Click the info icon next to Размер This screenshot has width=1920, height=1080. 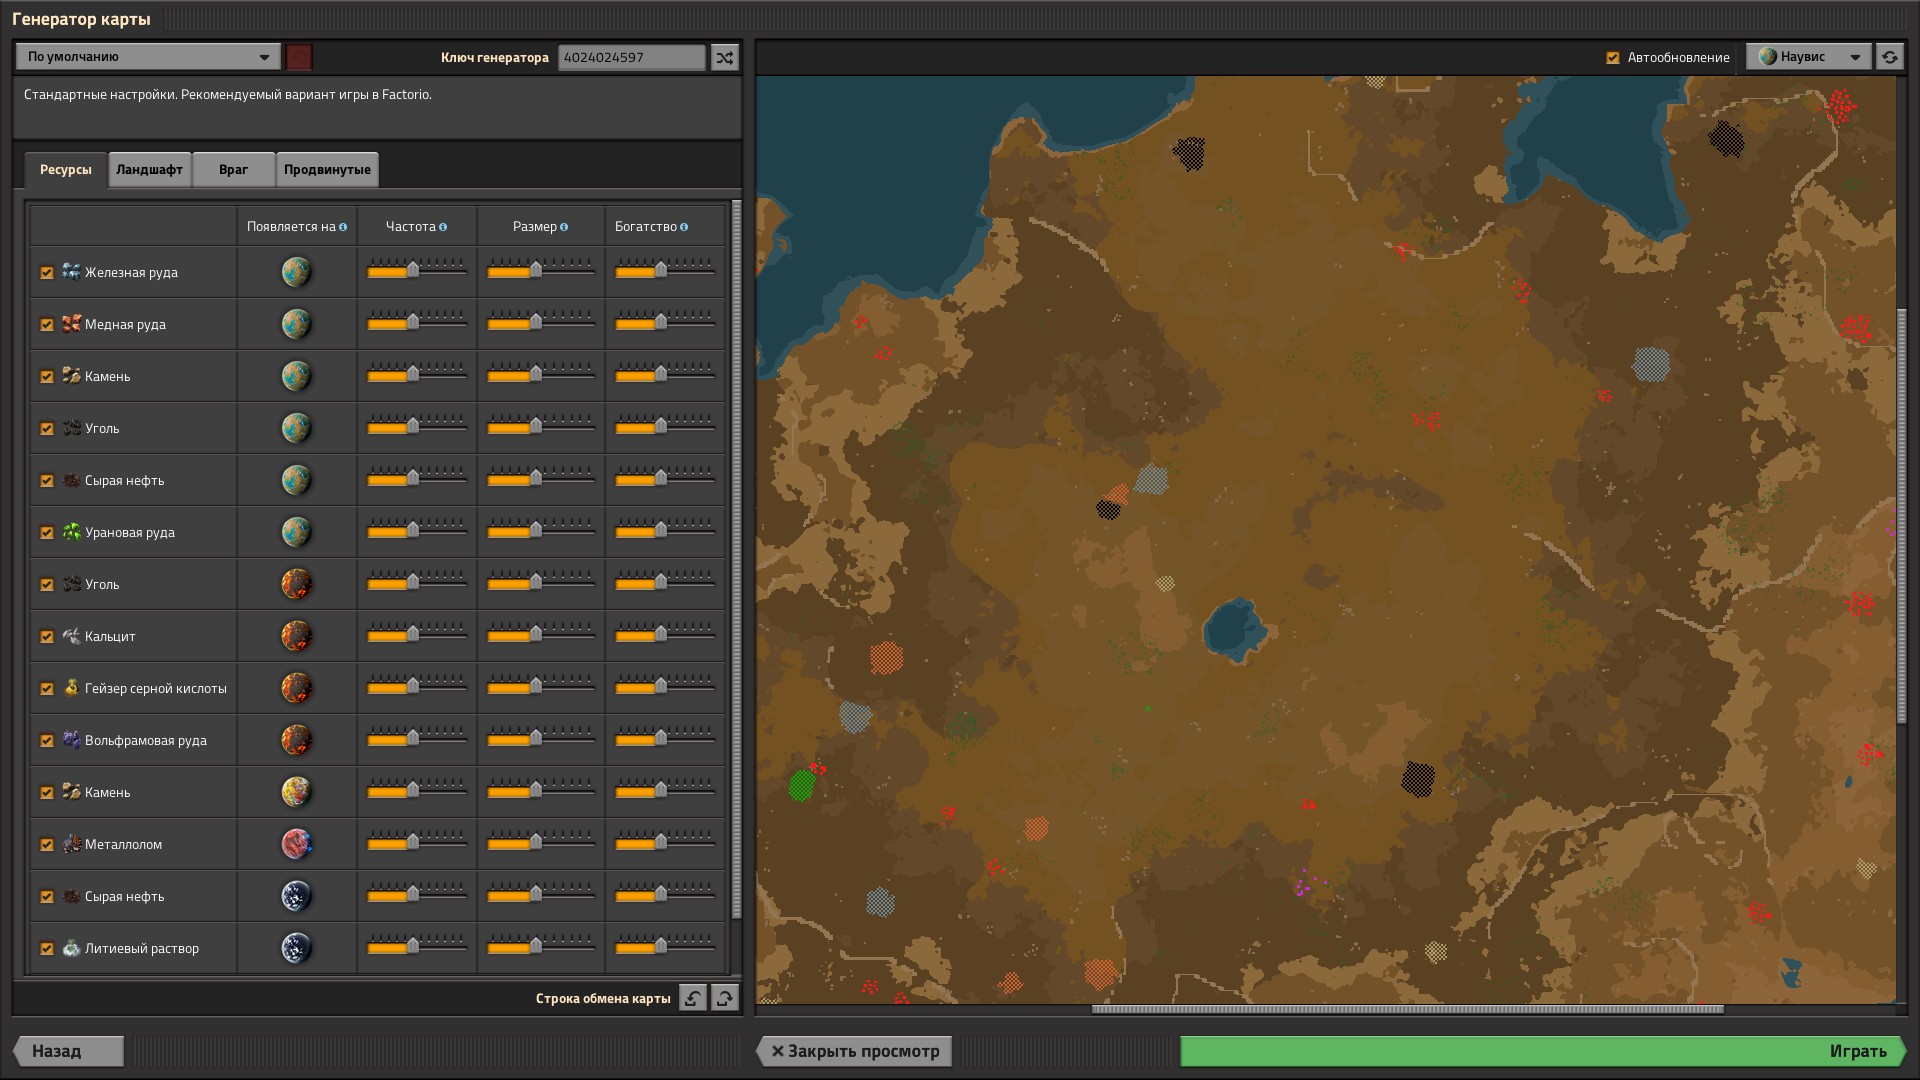(564, 227)
